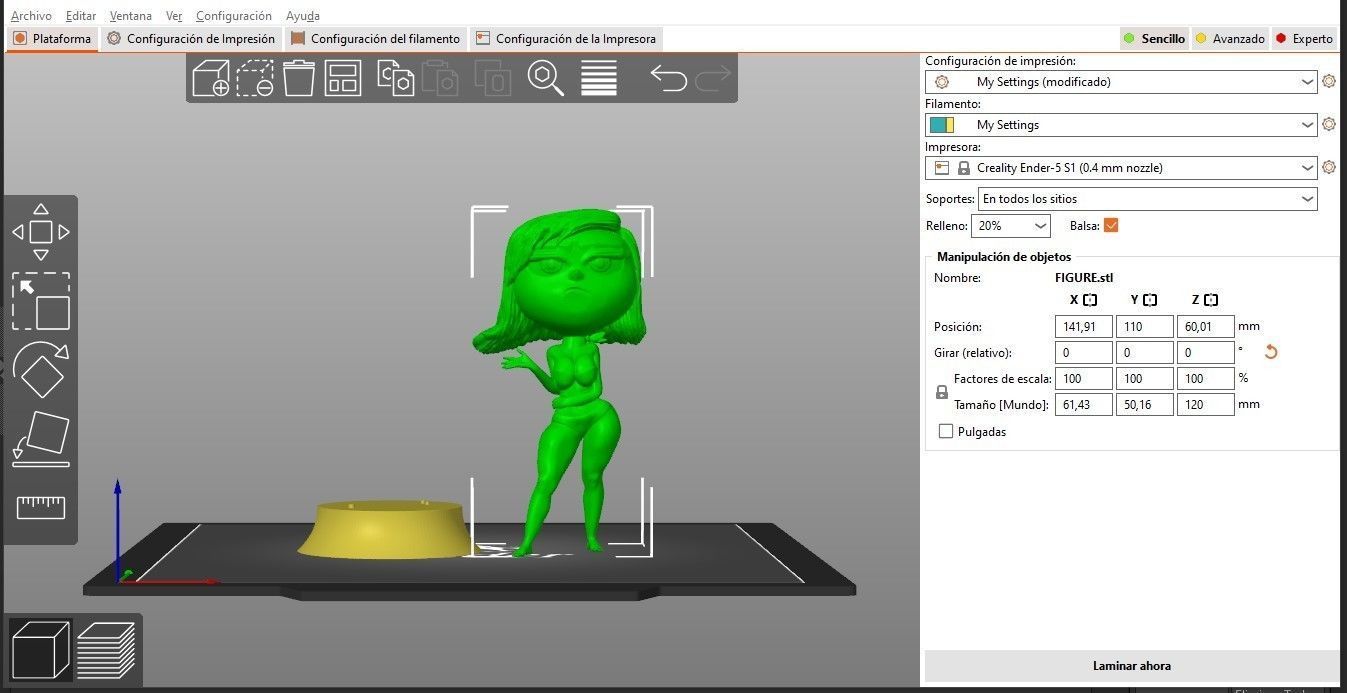Click the Copy icon in top toolbar
1347x693 pixels.
[395, 78]
